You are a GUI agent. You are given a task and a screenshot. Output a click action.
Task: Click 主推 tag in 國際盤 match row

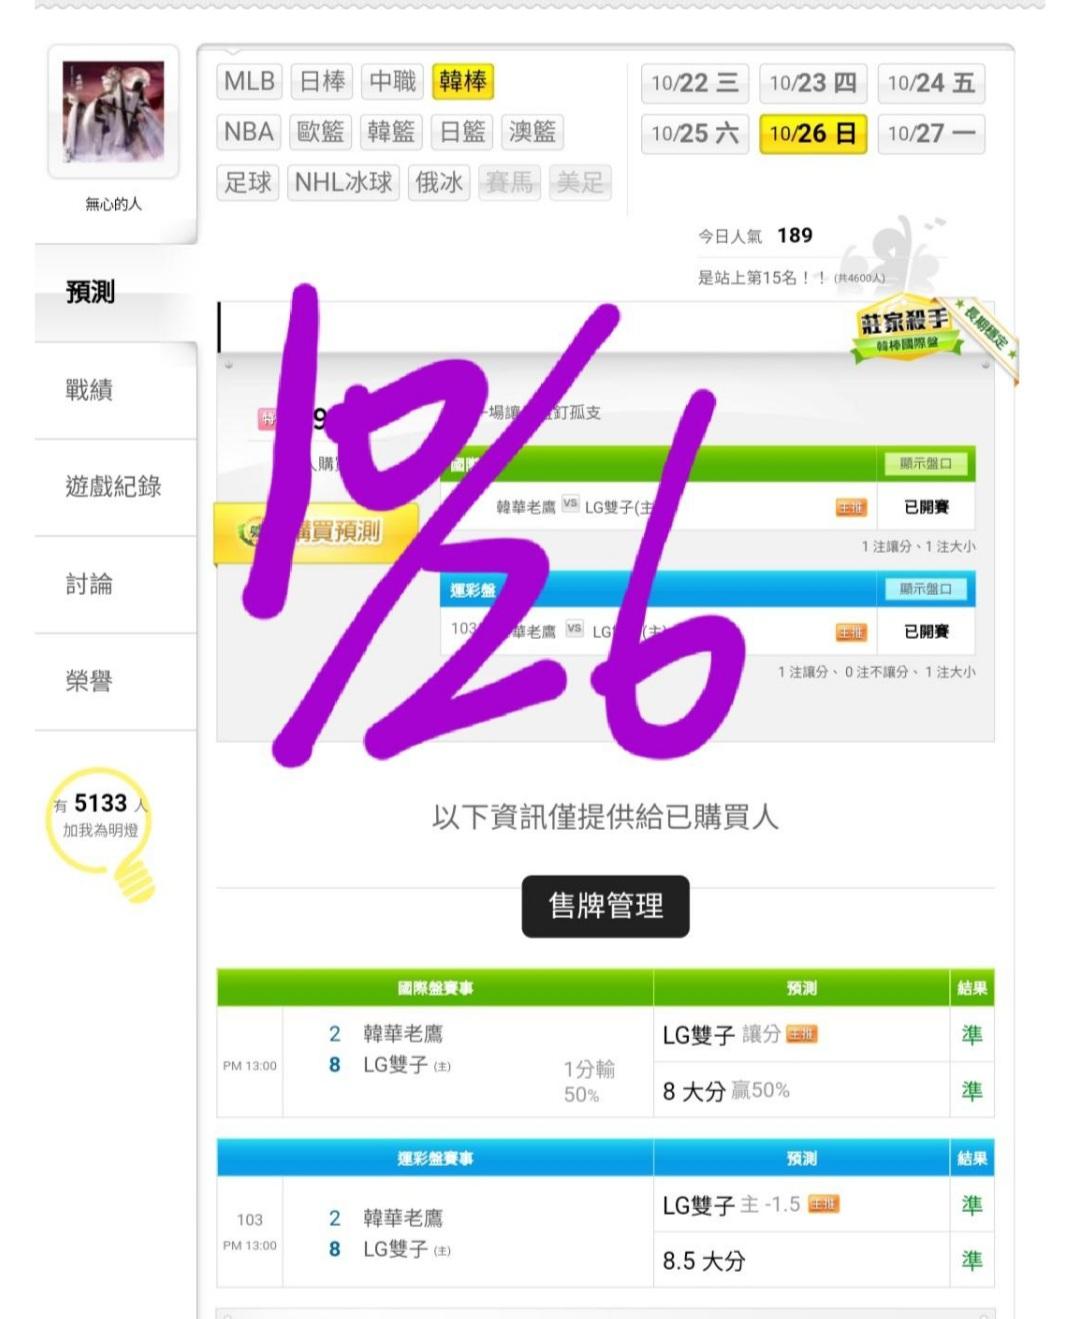[851, 508]
